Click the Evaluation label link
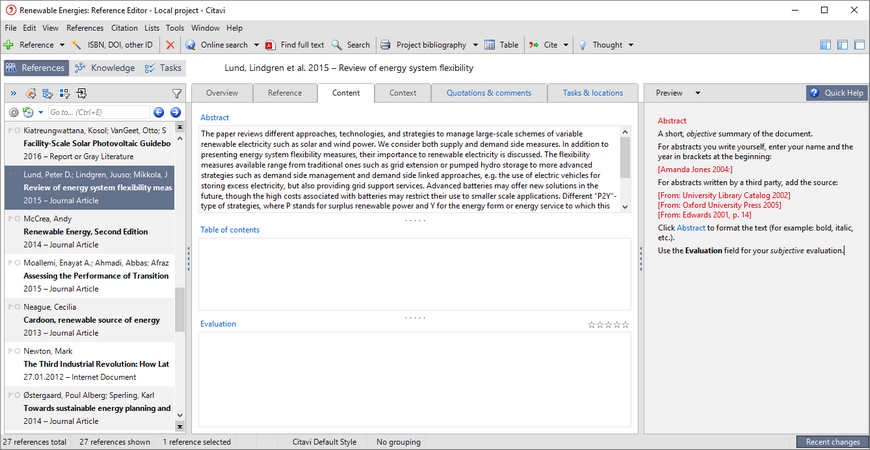This screenshot has width=870, height=450. pyautogui.click(x=218, y=324)
